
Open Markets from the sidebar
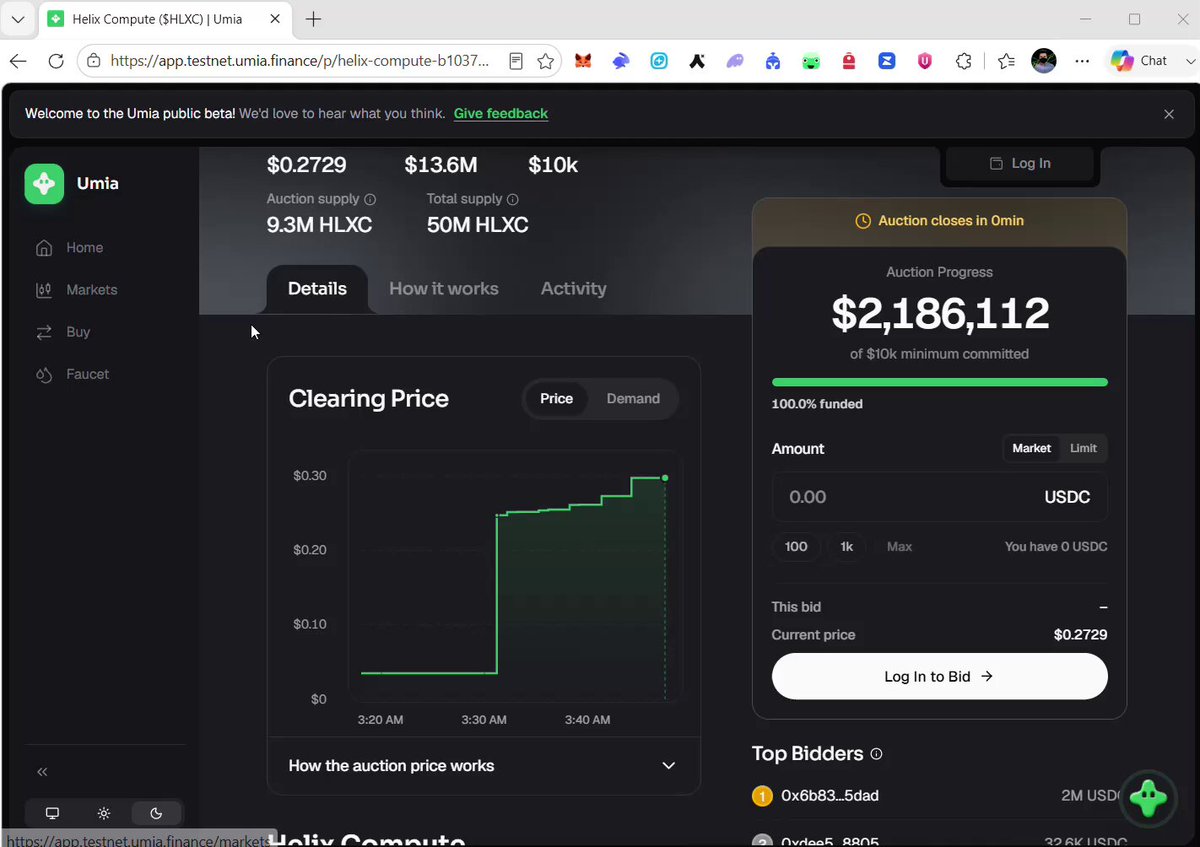click(x=76, y=290)
